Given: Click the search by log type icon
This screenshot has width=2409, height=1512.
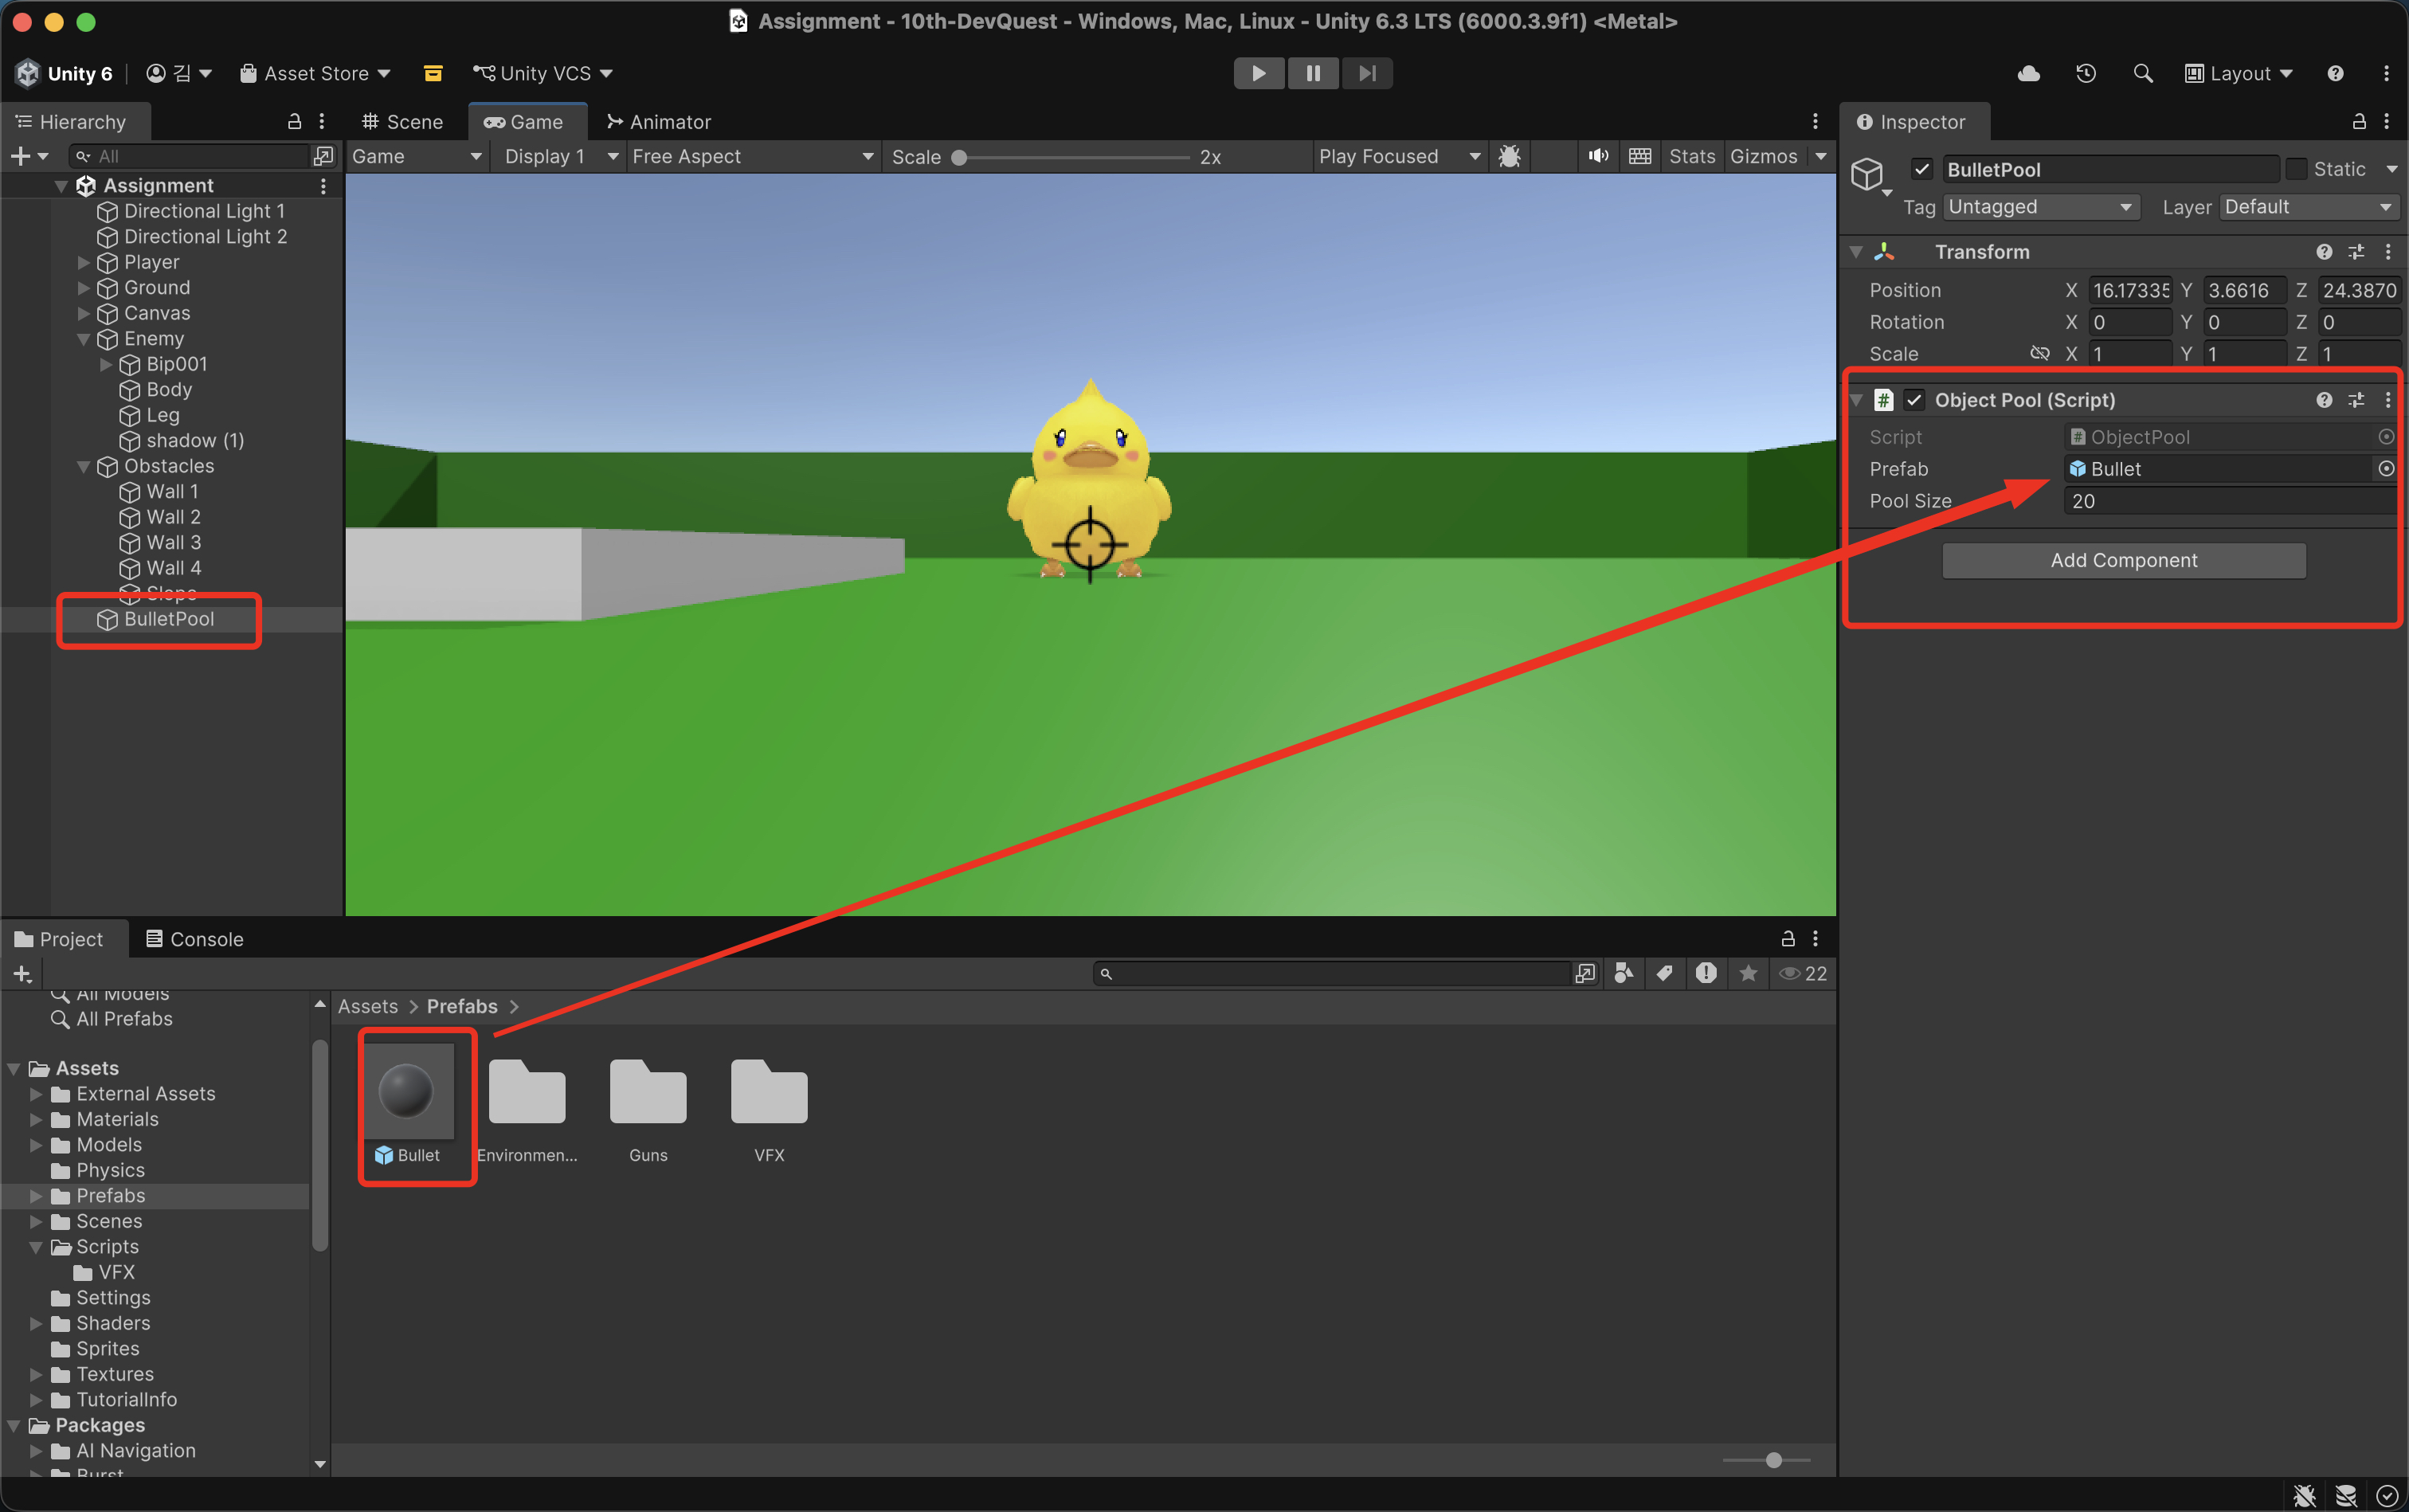Looking at the screenshot, I should coord(1706,973).
